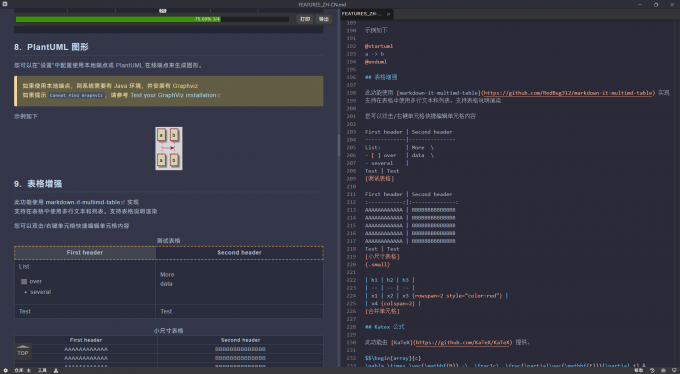Close the FEATURES_ZH-CN editor tab

[388, 14]
